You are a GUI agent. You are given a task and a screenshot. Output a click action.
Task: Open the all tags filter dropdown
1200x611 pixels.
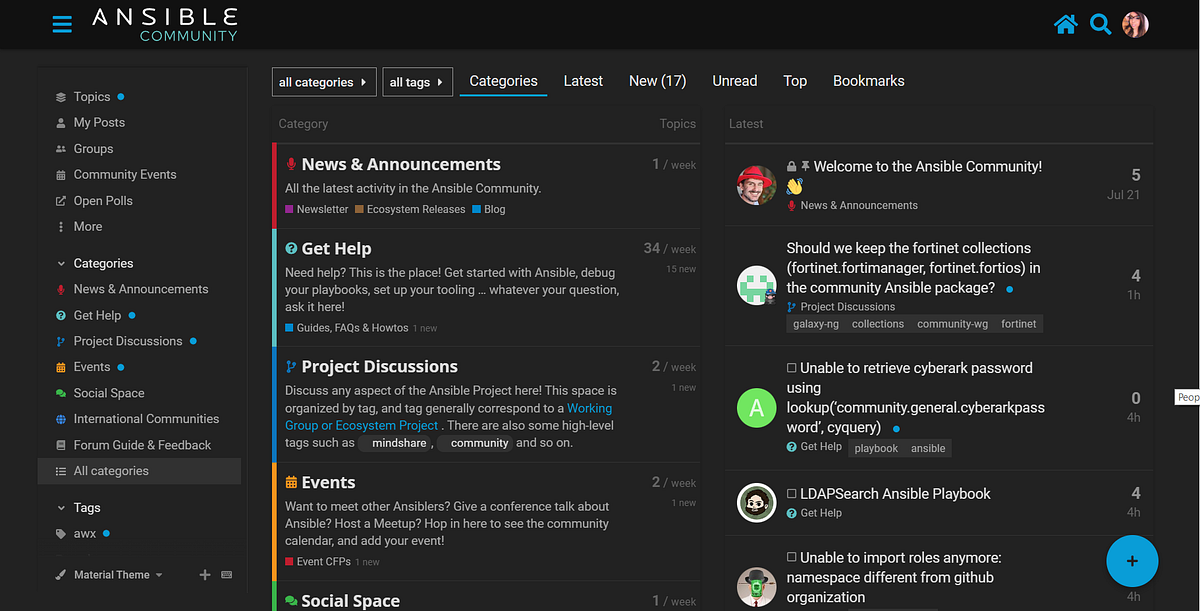pyautogui.click(x=417, y=81)
